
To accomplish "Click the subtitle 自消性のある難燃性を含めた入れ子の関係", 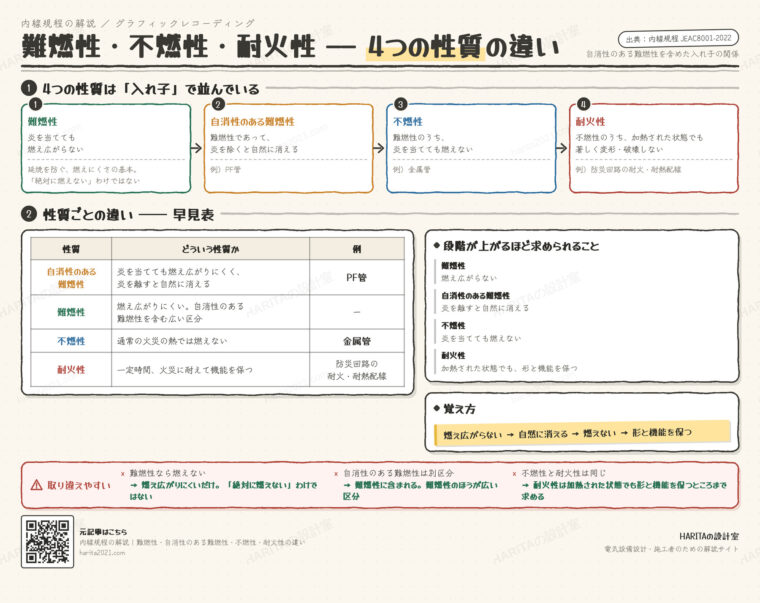I will pyautogui.click(x=663, y=54).
